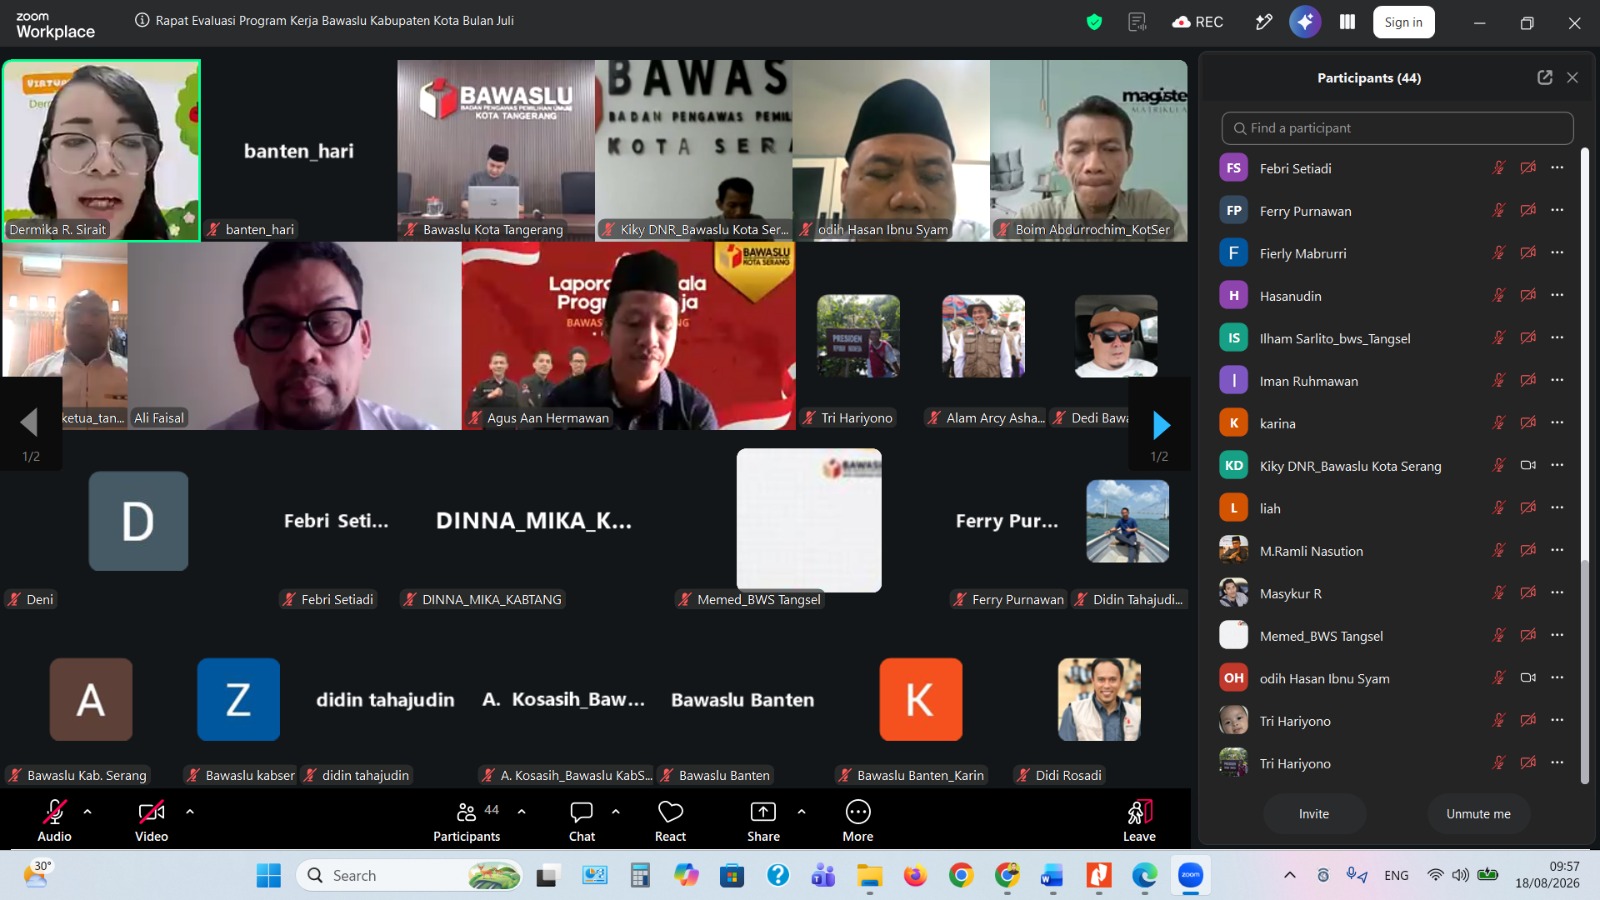The image size is (1600, 900).
Task: Select Ali Faisal video tile
Action: [295, 336]
